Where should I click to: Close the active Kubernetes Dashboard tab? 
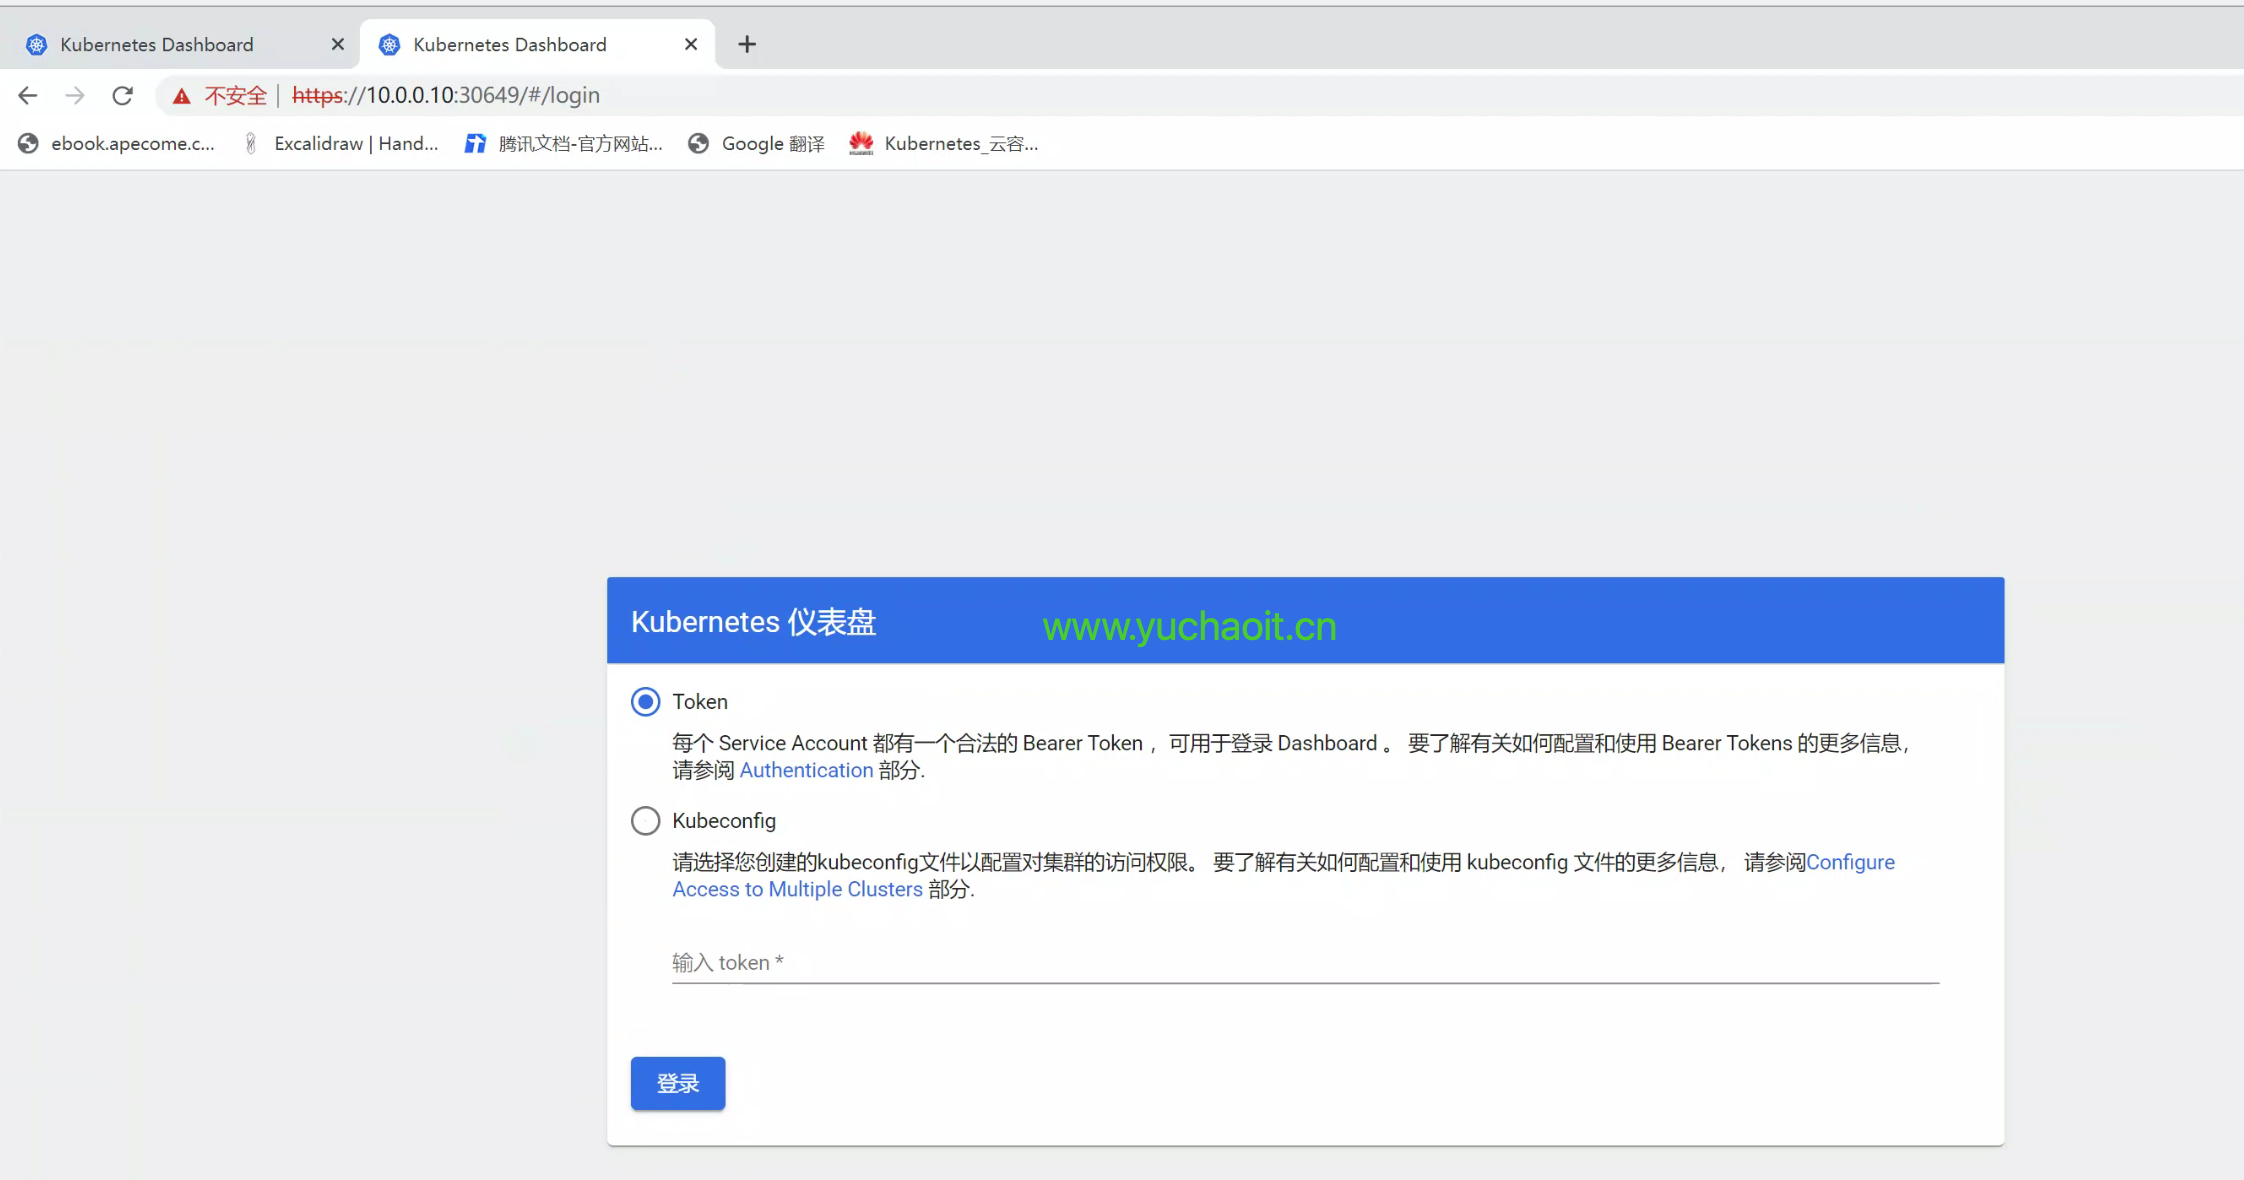tap(690, 44)
